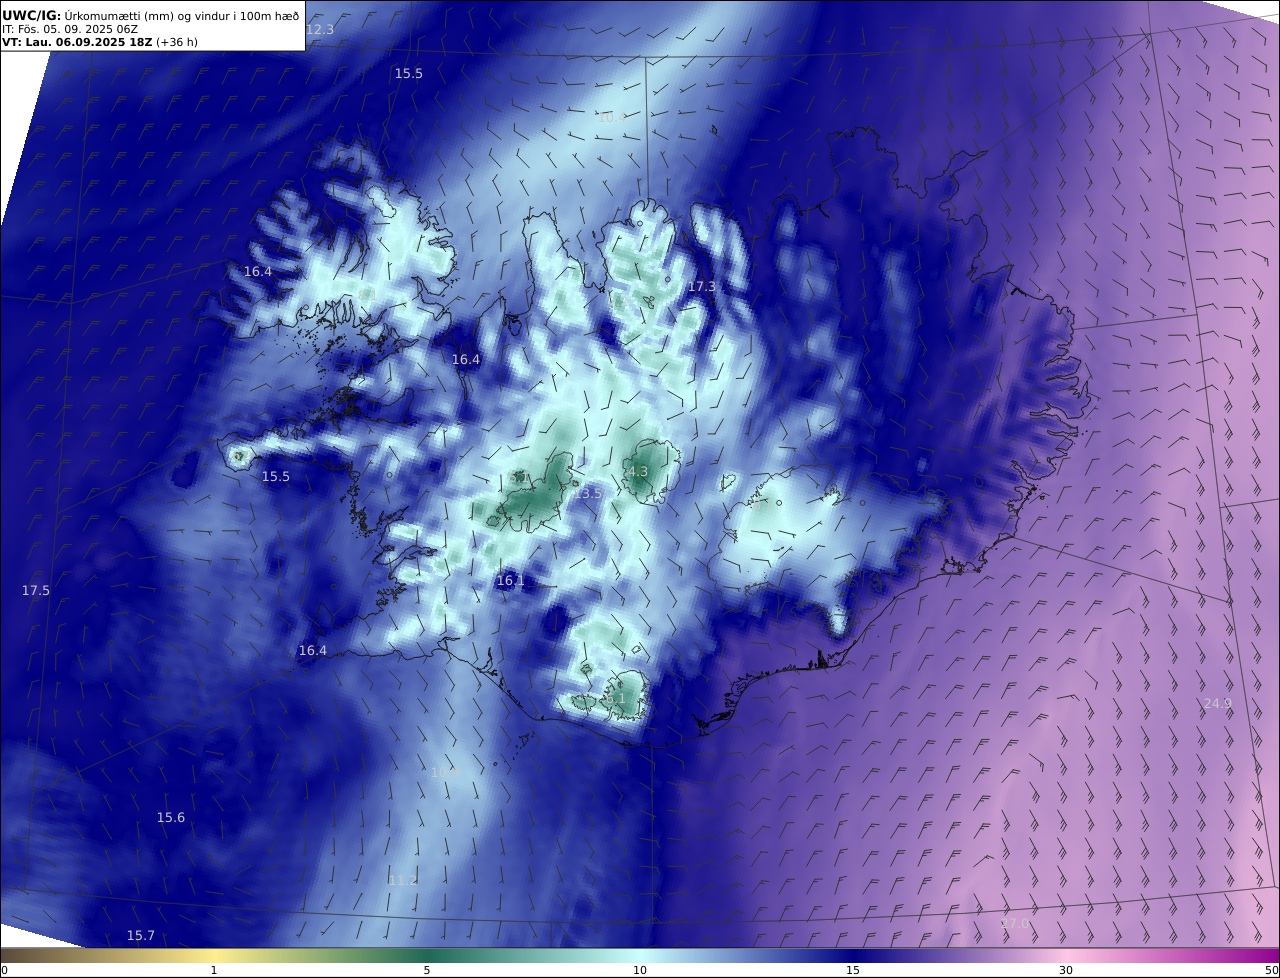Screen dimensions: 1280x978
Task: Click the '(+36 h)' forecast offset text
Action: 177,42
